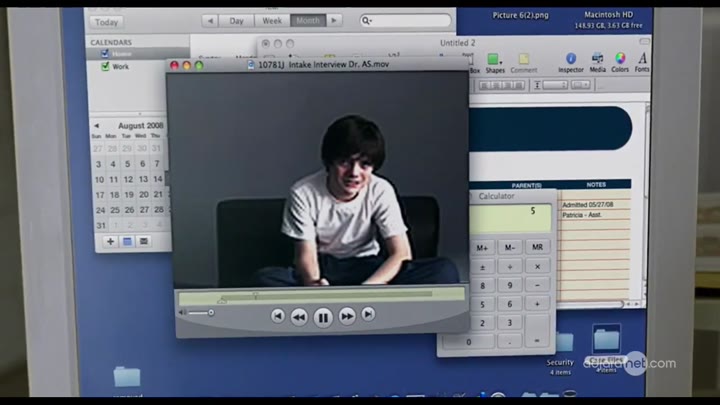The image size is (720, 405).
Task: Switch to Day view in calendar
Action: point(236,20)
